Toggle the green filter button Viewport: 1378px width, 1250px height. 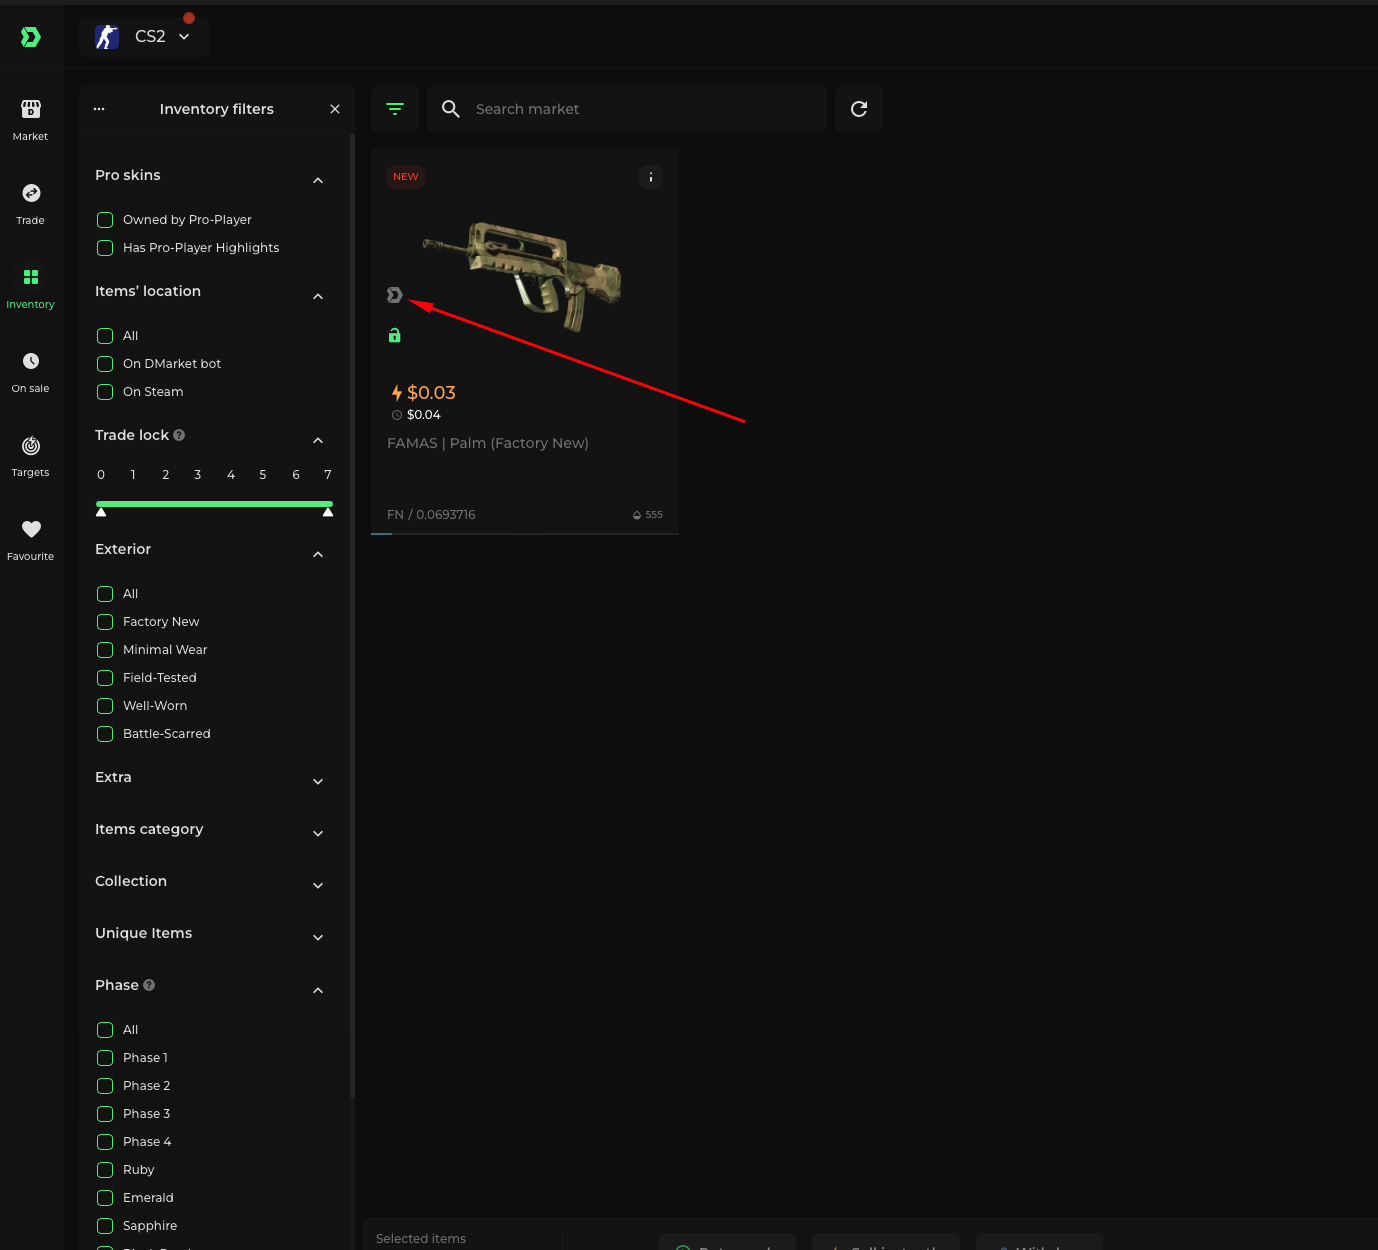point(395,109)
